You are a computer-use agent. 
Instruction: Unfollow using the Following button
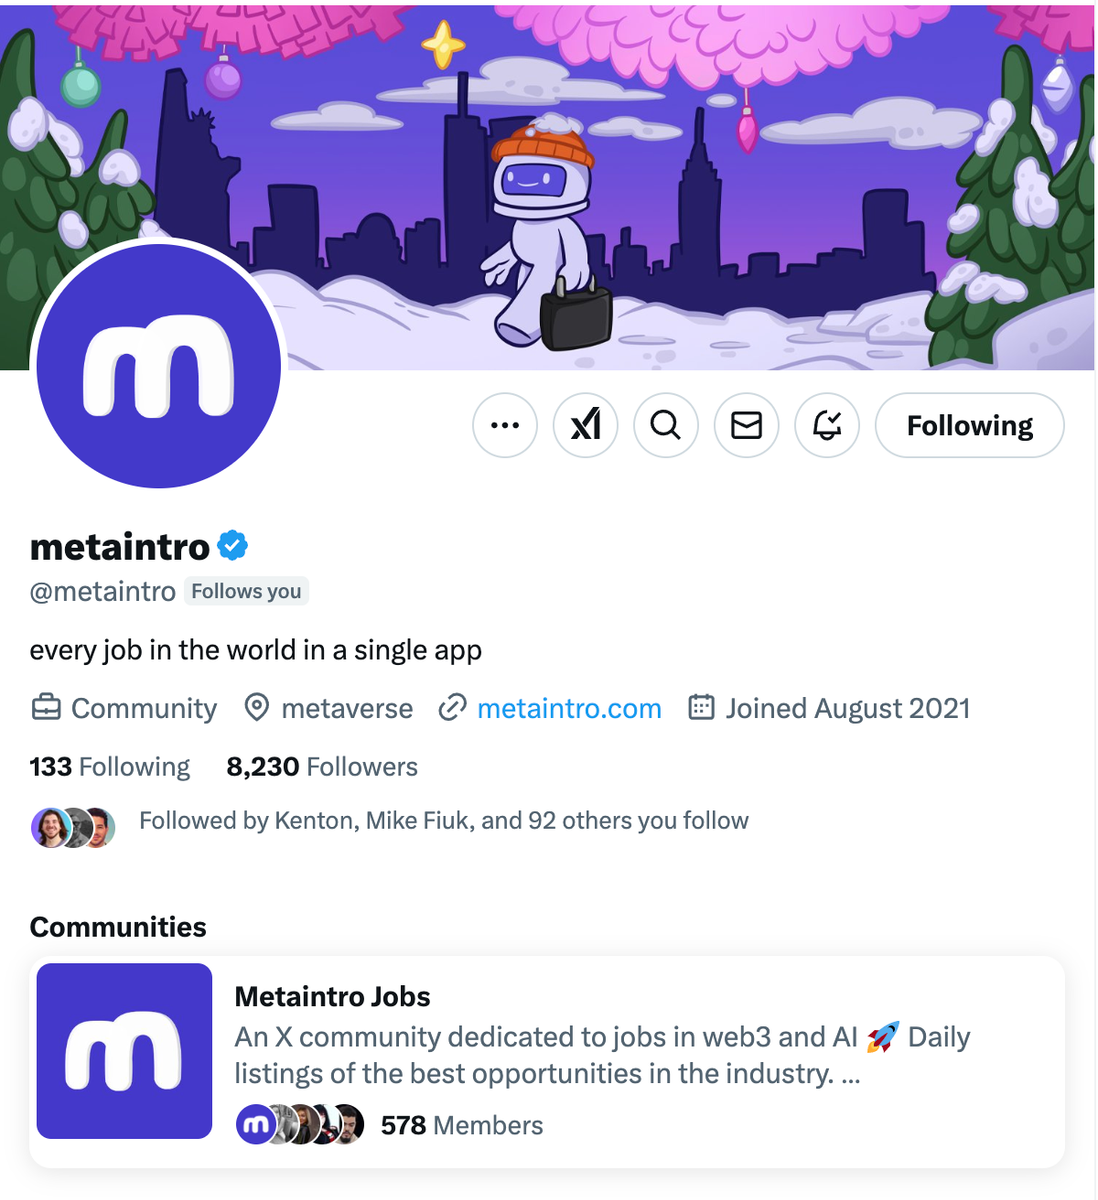pyautogui.click(x=968, y=425)
